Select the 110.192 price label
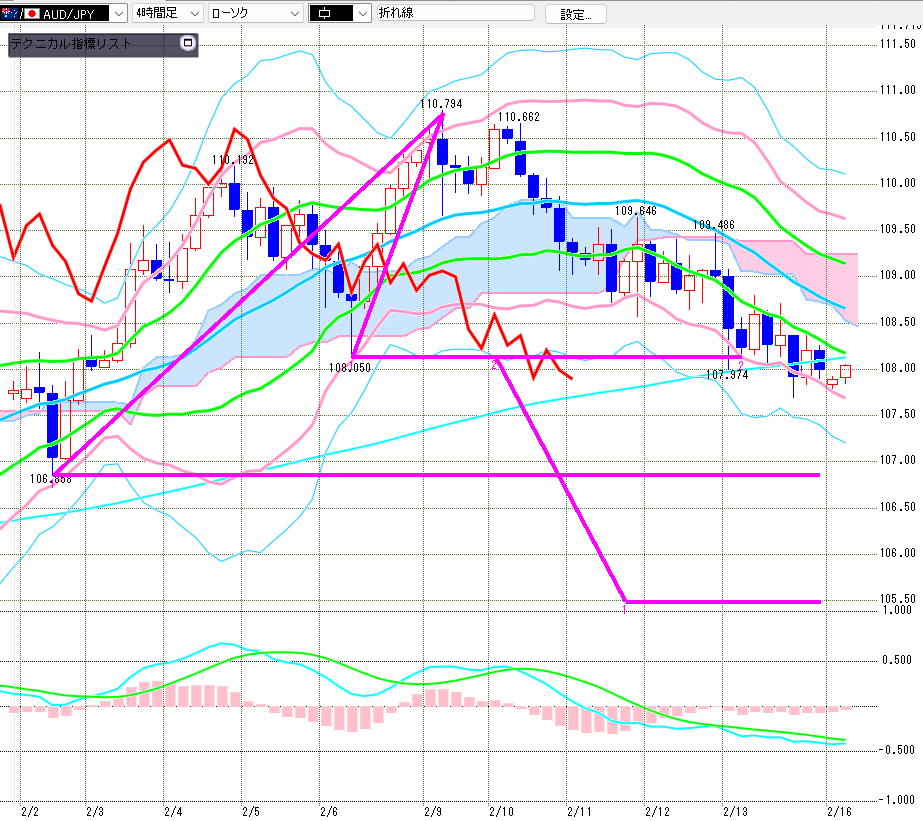Viewport: 923px width, 821px height. (233, 160)
